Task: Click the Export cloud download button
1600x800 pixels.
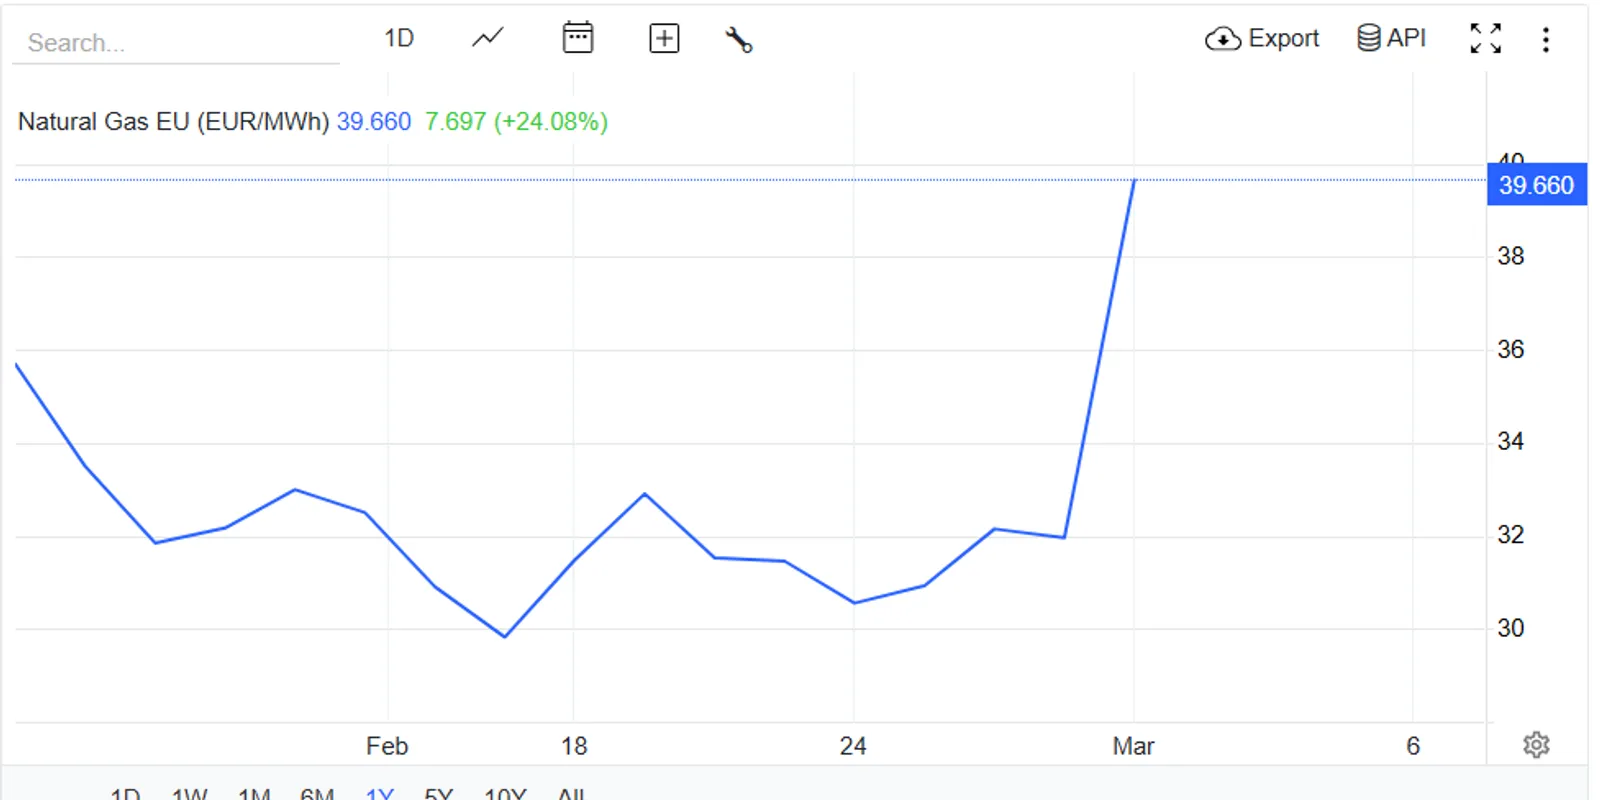Action: coord(1262,39)
